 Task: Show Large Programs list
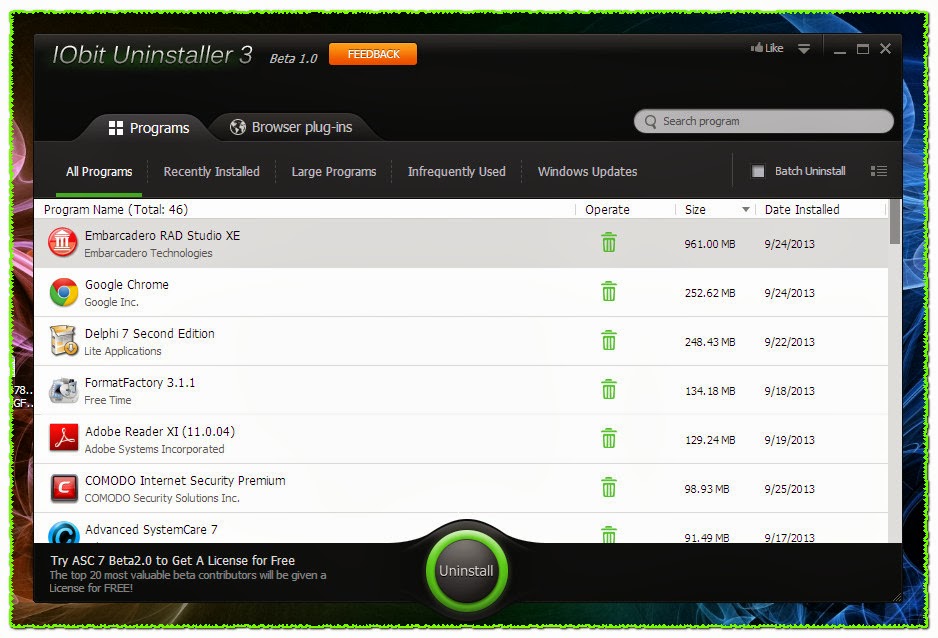coord(334,172)
